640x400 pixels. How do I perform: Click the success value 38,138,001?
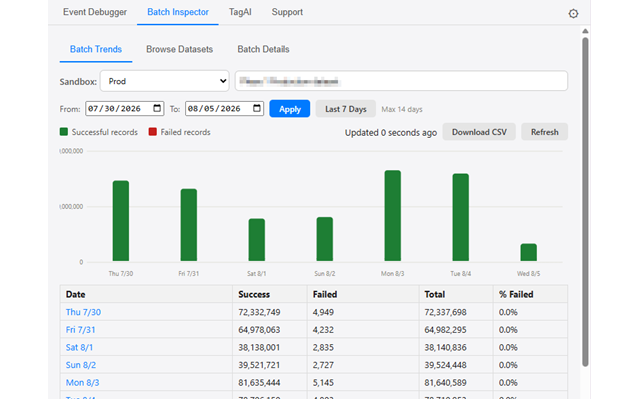[x=259, y=347]
